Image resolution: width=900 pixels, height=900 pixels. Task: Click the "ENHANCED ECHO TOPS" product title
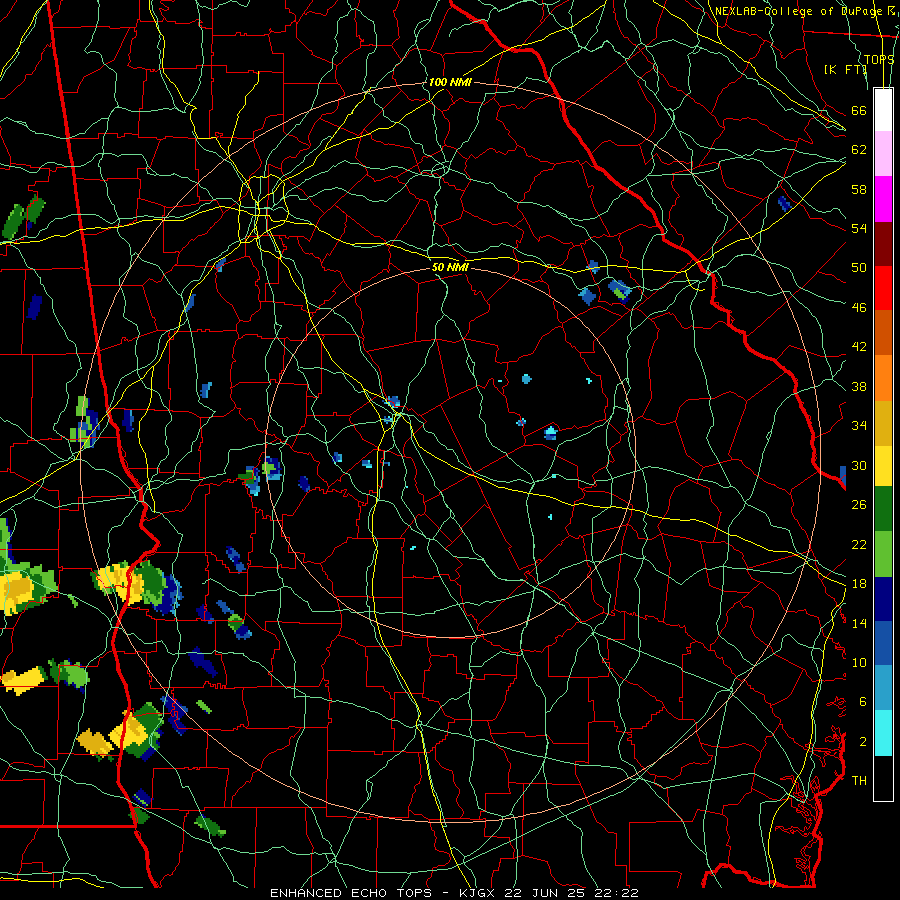click(x=350, y=893)
